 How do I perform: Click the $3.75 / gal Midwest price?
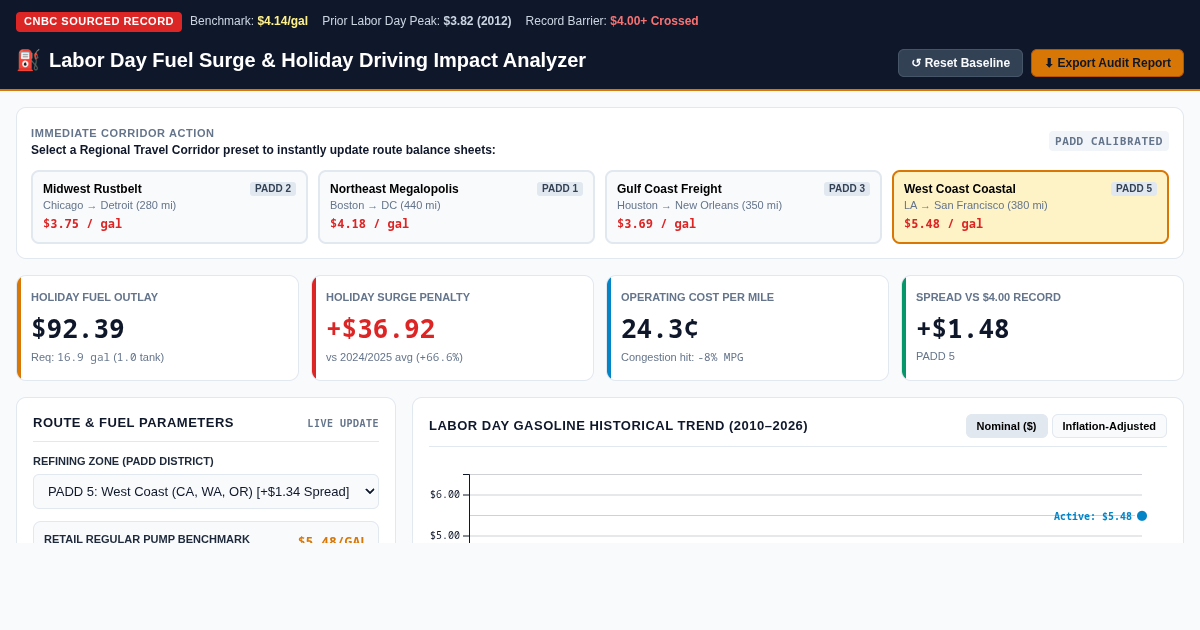[x=82, y=224]
